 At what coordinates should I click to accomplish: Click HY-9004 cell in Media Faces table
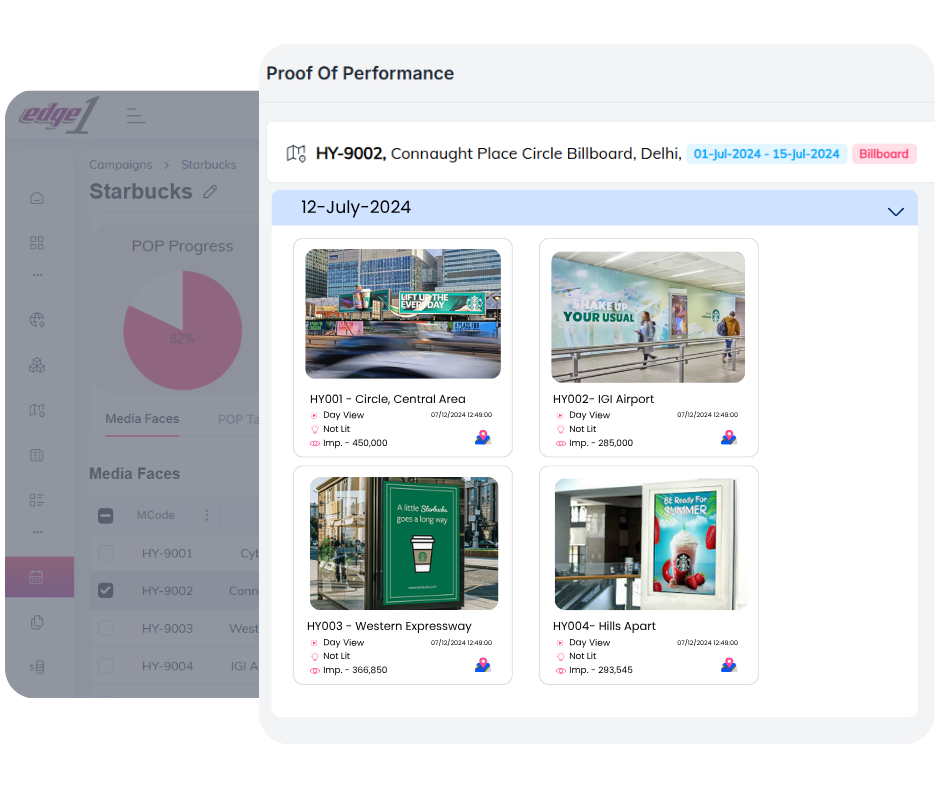(167, 666)
